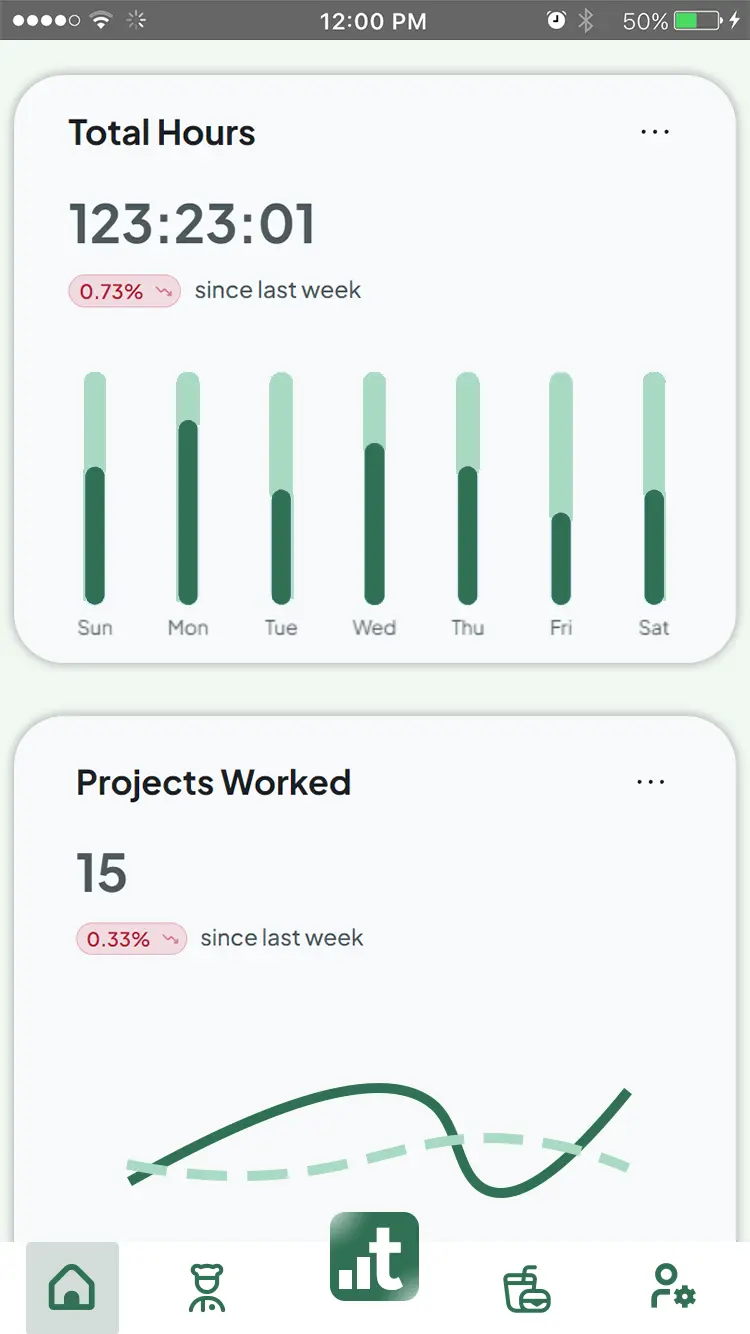Screen dimensions: 750x1334
Task: Select the Mon hours bar
Action: pyautogui.click(x=188, y=489)
